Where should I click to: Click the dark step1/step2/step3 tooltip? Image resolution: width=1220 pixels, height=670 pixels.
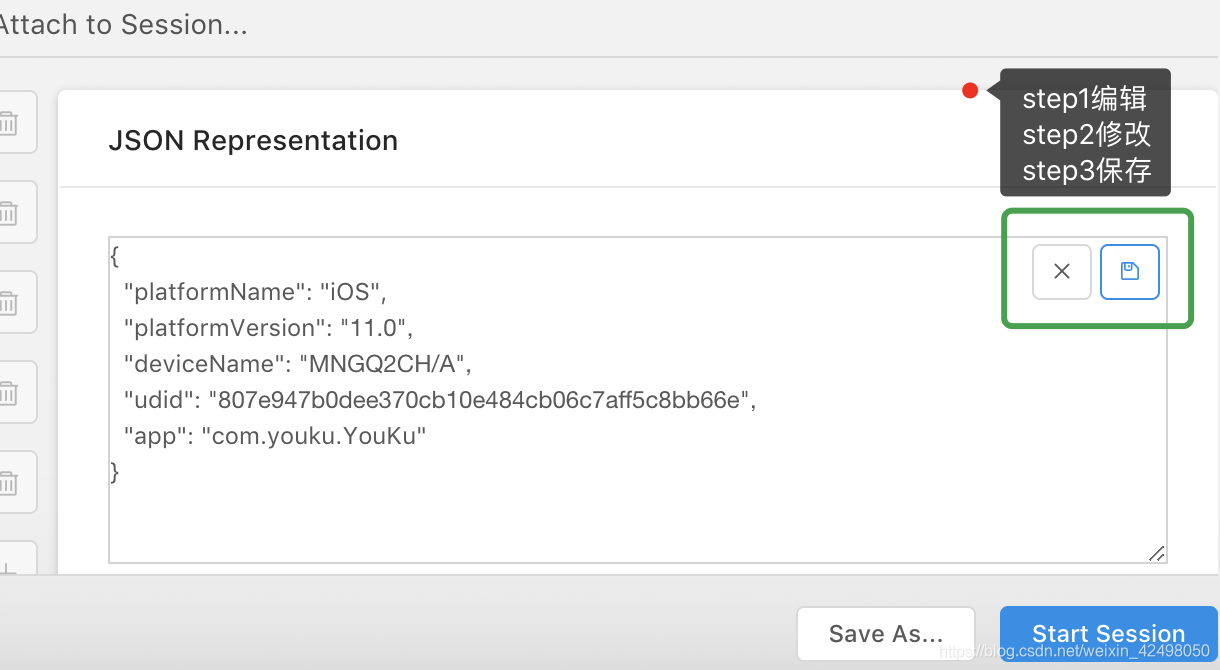(x=1085, y=133)
